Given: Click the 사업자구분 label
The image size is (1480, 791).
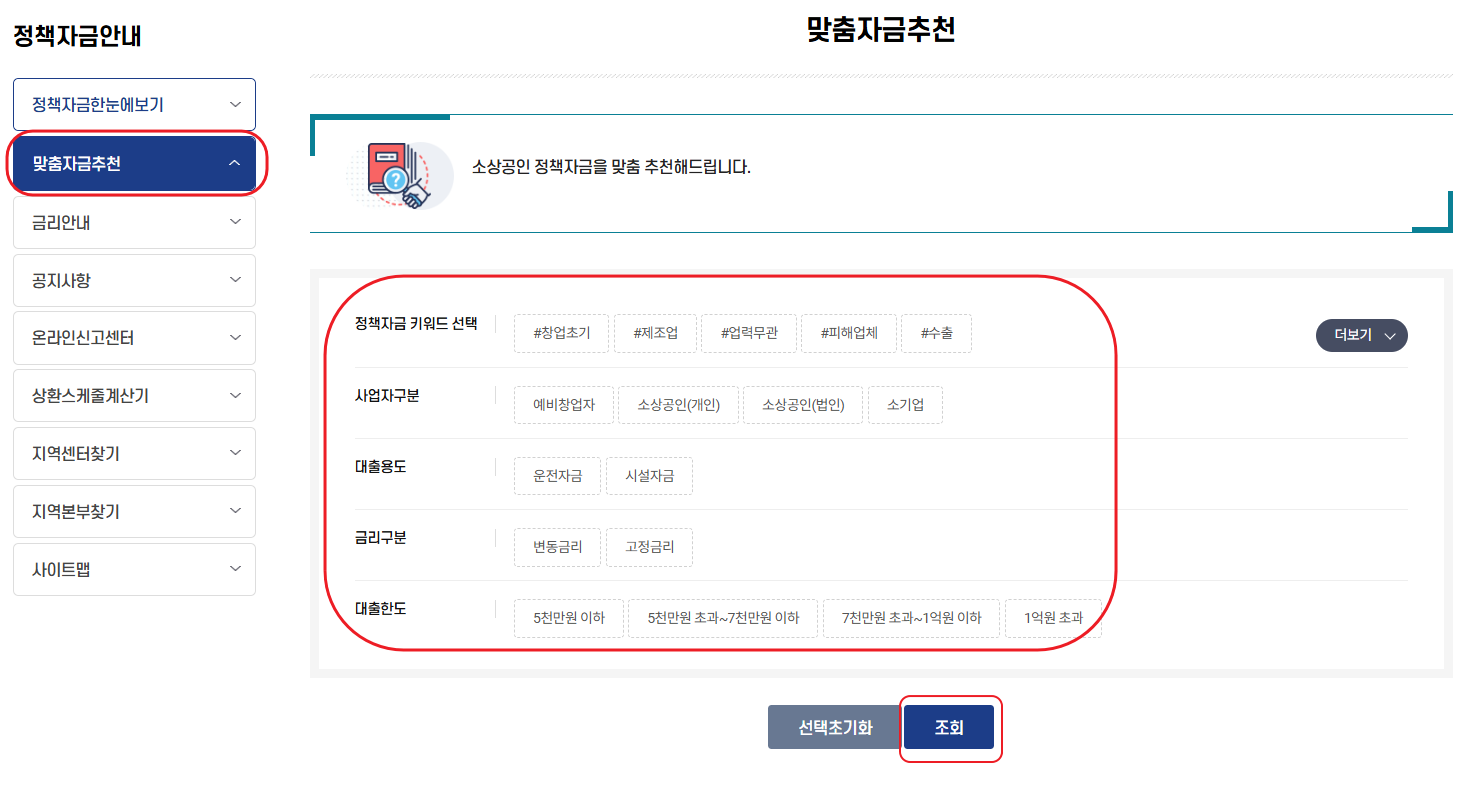Looking at the screenshot, I should pyautogui.click(x=387, y=395).
